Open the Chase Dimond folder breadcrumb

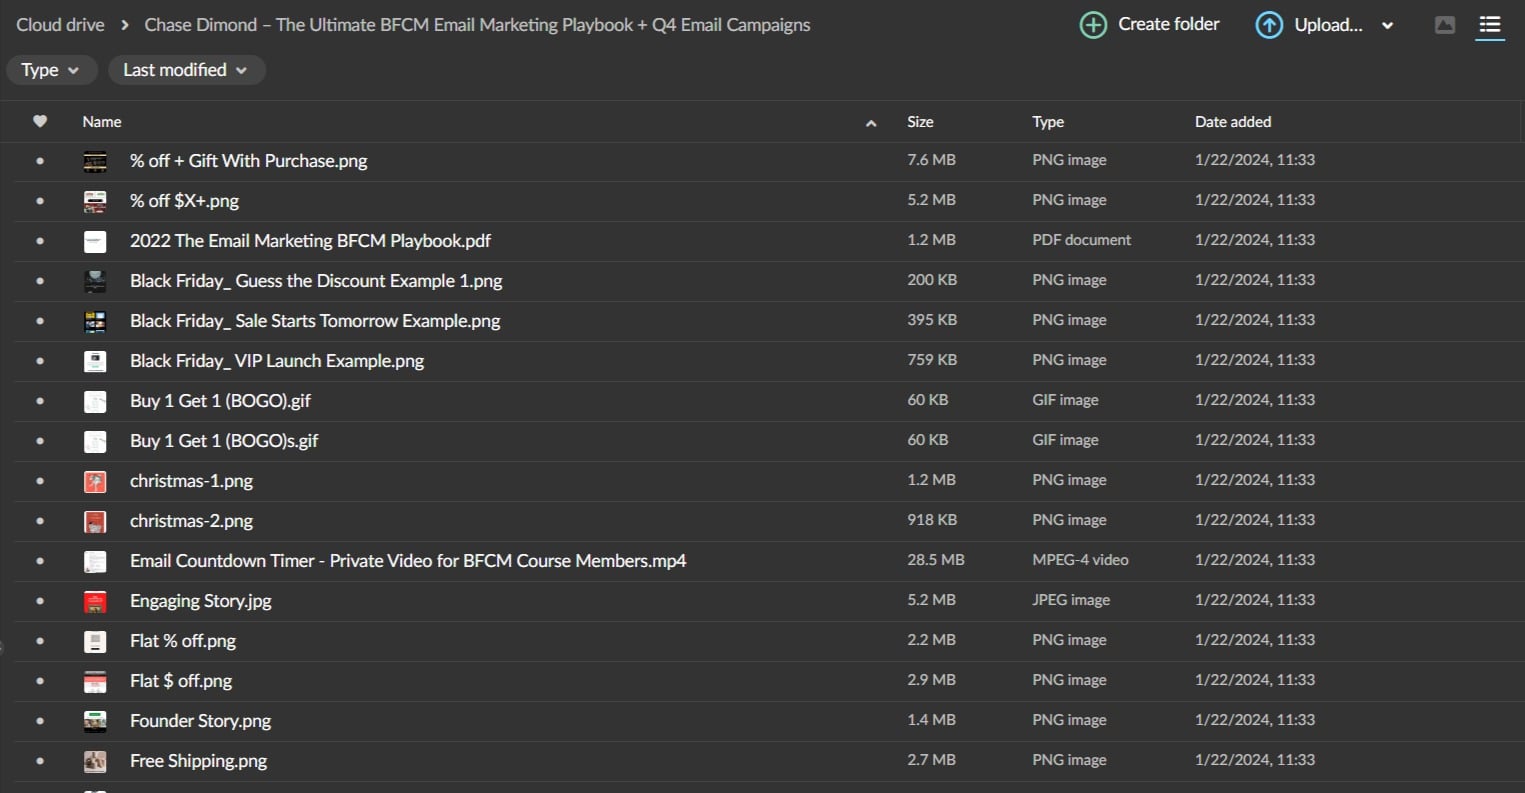pyautogui.click(x=477, y=25)
